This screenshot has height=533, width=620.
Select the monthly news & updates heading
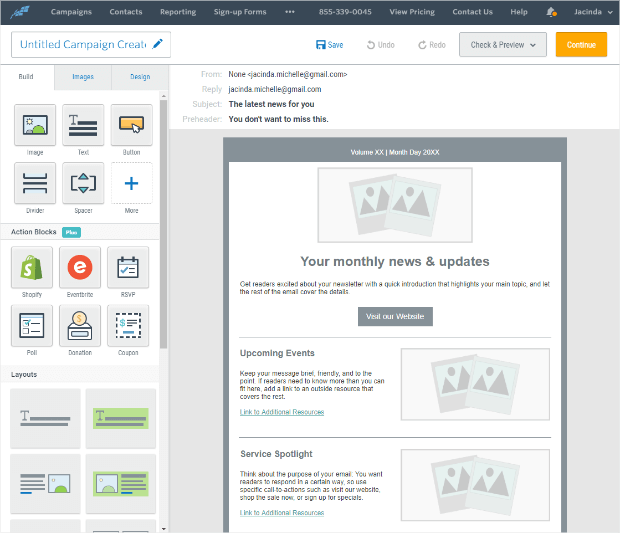[x=395, y=261]
